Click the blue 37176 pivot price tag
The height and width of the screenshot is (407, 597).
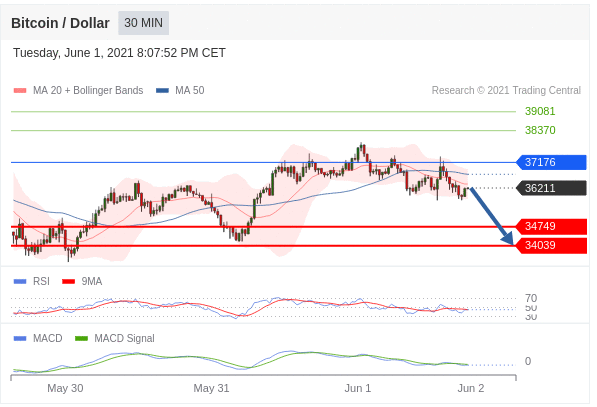click(551, 162)
